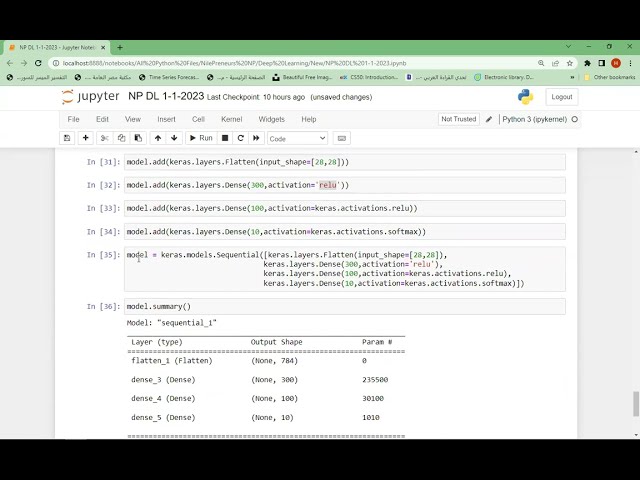Bookmark this page with the star icon

(x=569, y=63)
